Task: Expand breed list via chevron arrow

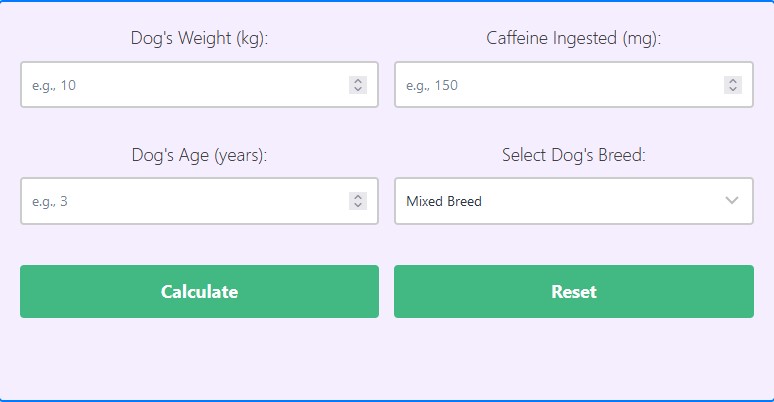Action: click(x=732, y=201)
